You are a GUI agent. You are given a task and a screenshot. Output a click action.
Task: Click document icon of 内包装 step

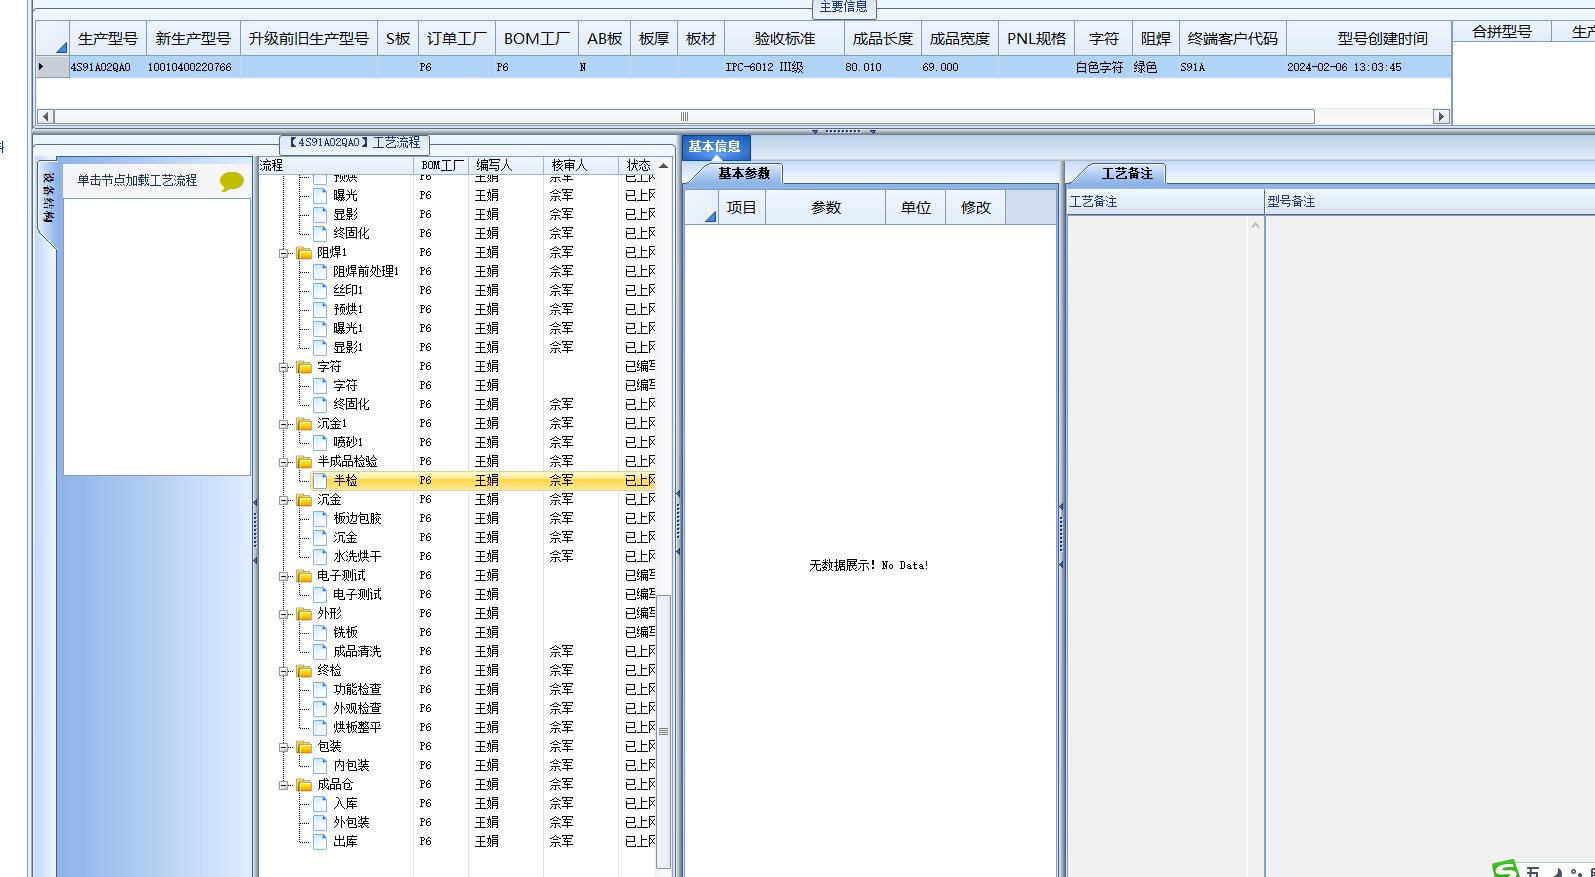(x=320, y=766)
